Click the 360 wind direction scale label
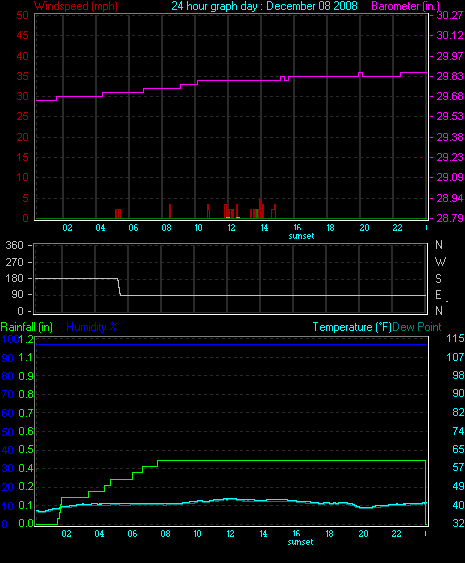Viewport: 465px width, 563px height. click(14, 245)
